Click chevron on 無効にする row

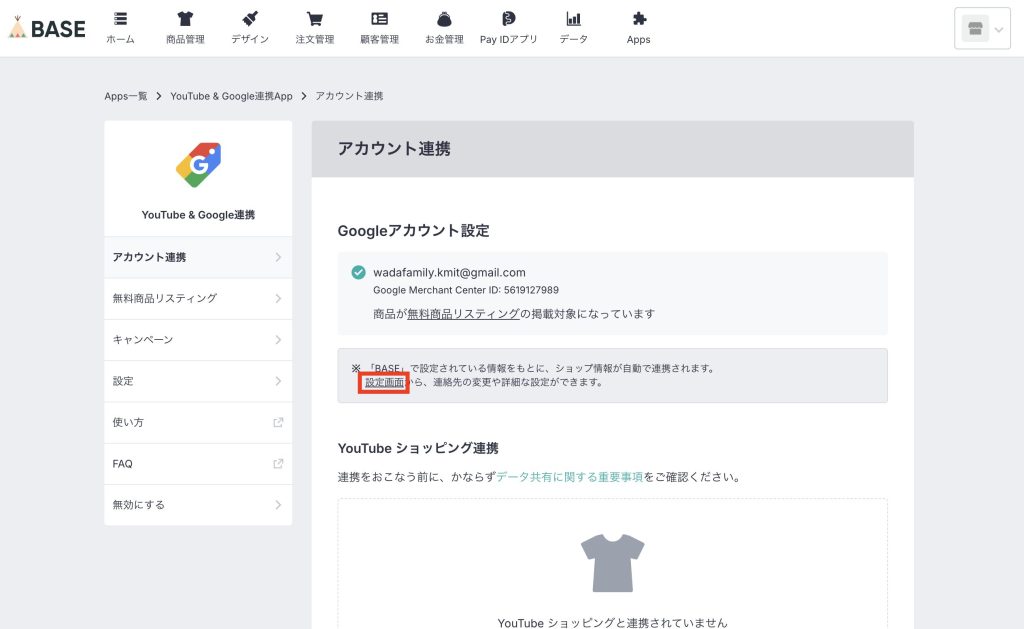(x=278, y=505)
